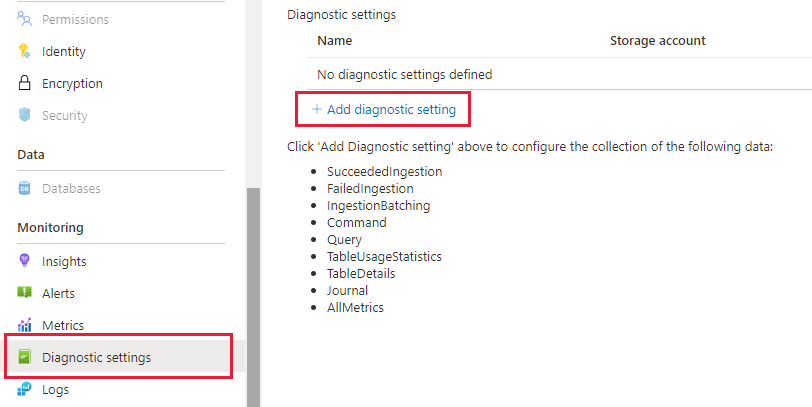Go to Metrics in Monitoring section
Image resolution: width=812 pixels, height=407 pixels.
point(63,325)
